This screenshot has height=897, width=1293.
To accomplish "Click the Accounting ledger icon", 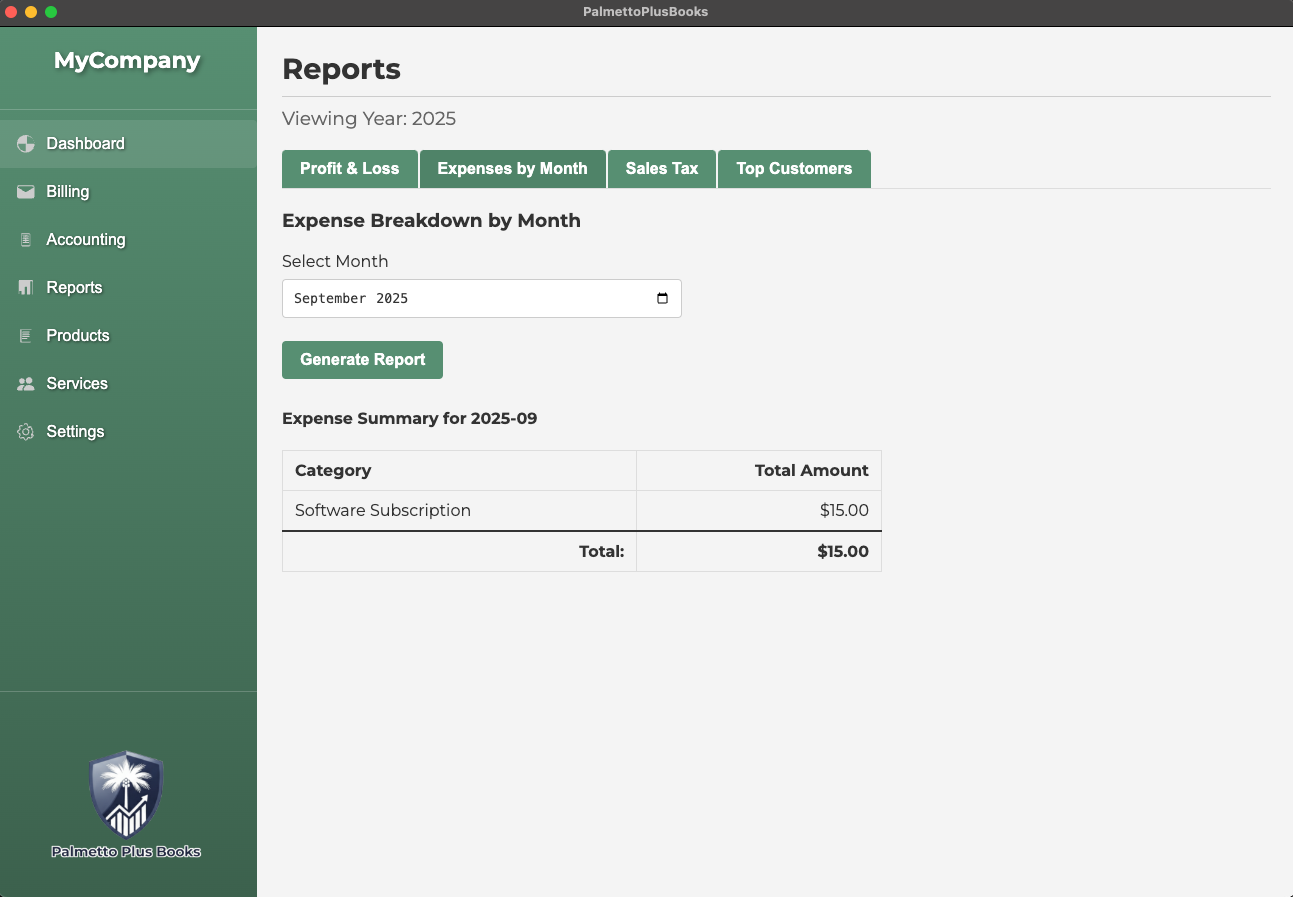I will 26,240.
